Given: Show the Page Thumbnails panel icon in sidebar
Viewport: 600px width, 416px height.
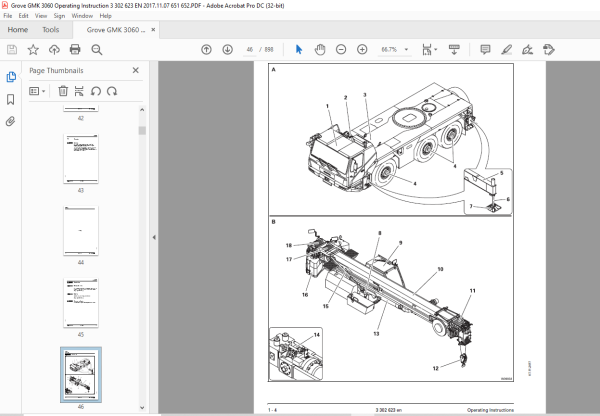Looking at the screenshot, I should click(11, 77).
